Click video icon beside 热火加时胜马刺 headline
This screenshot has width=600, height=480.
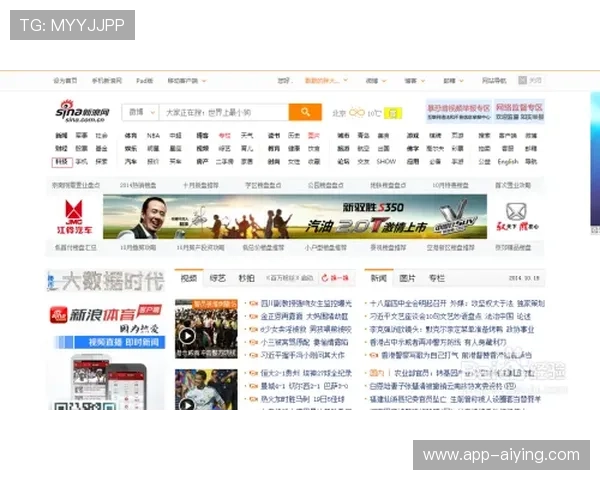[x=253, y=399]
